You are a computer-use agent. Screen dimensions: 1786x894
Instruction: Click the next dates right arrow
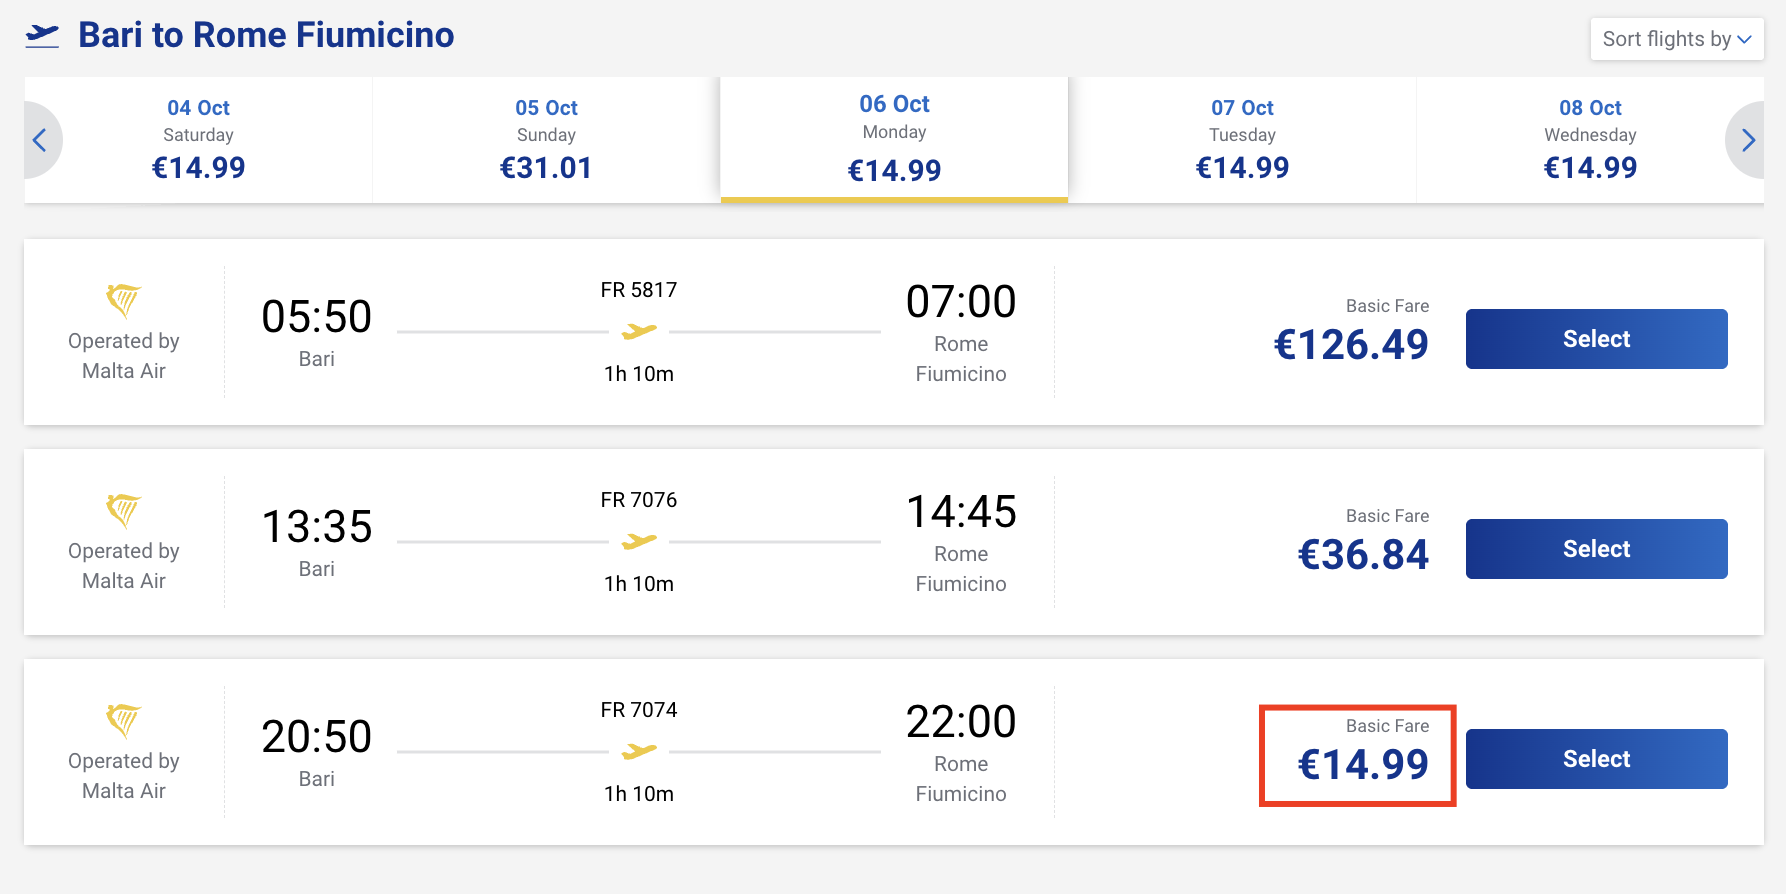[1748, 140]
